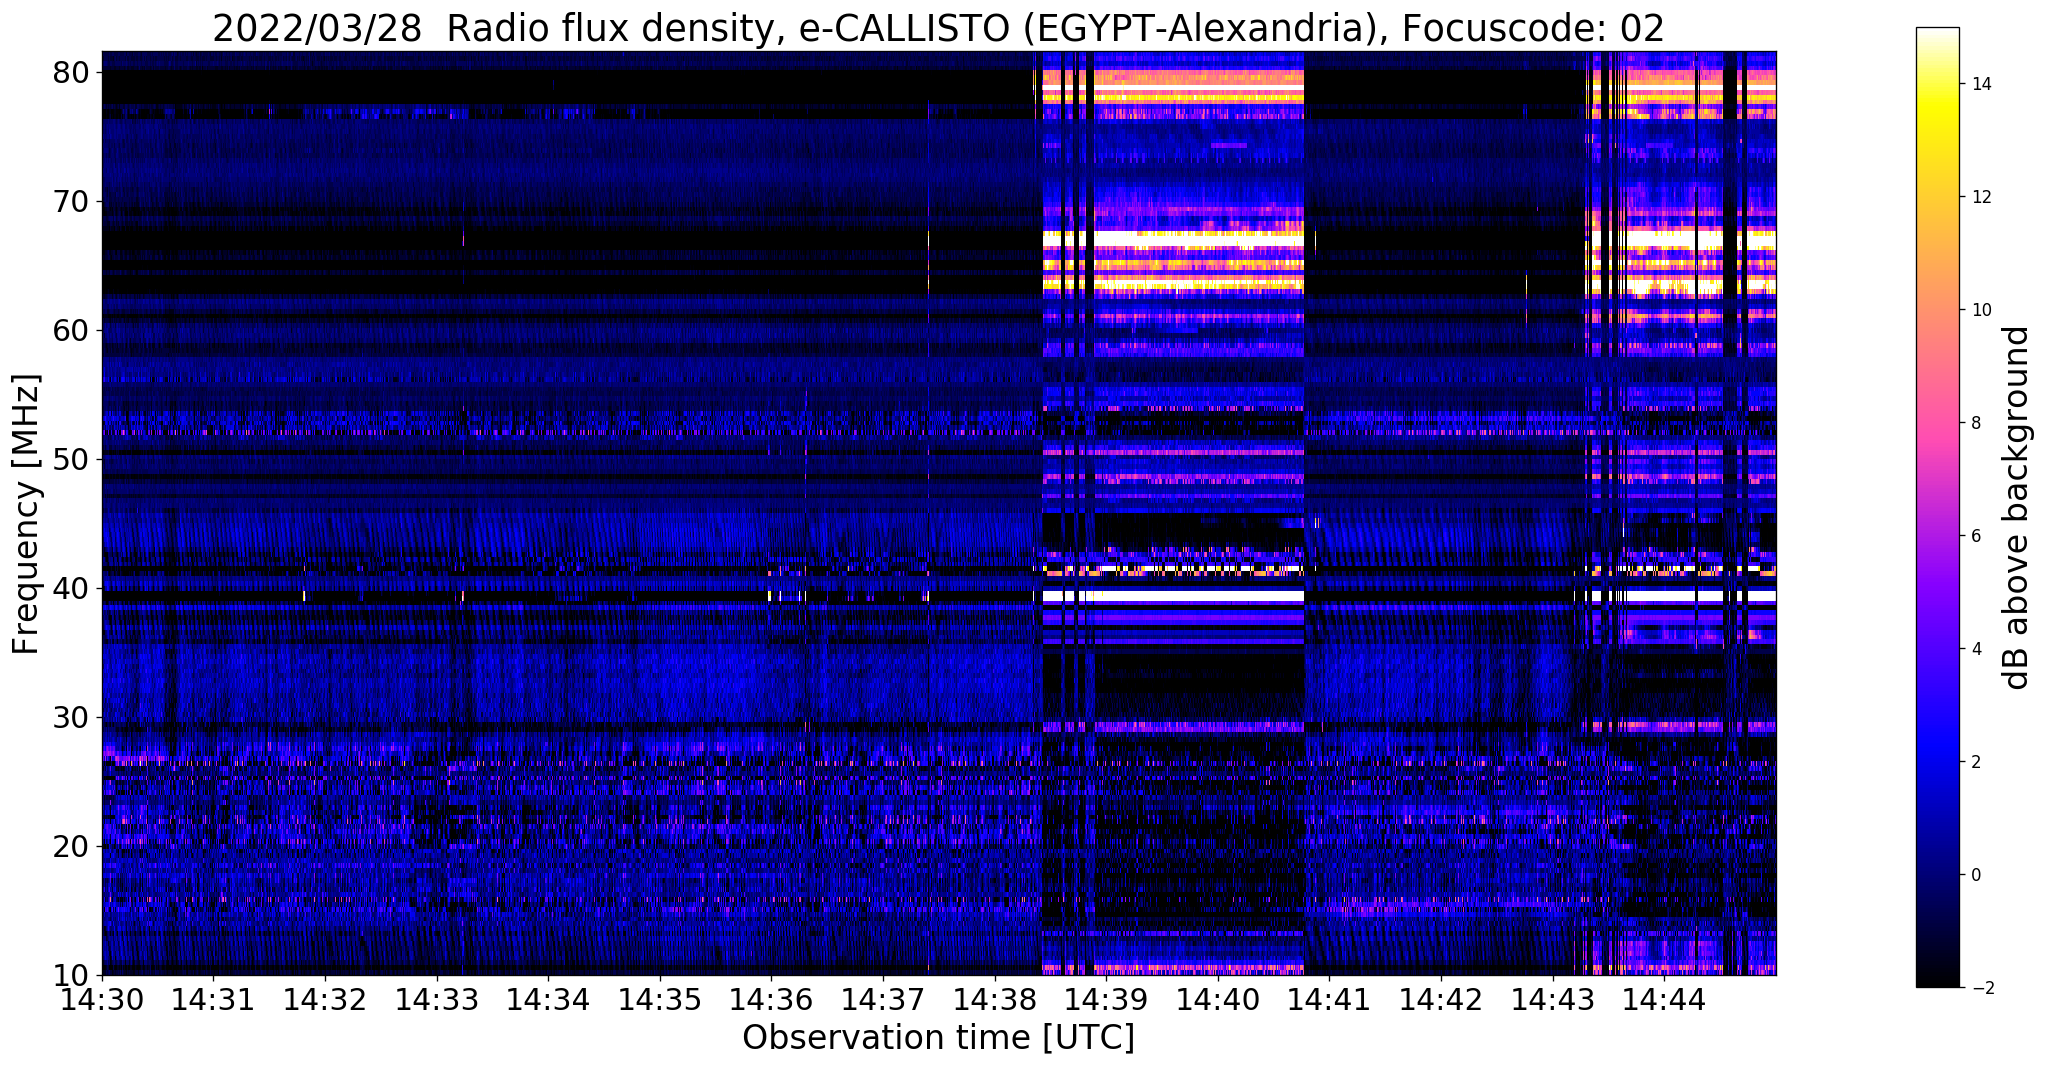The height and width of the screenshot is (1067, 2047).
Task: Click the 14:30 time tick label
Action: pyautogui.click(x=102, y=999)
